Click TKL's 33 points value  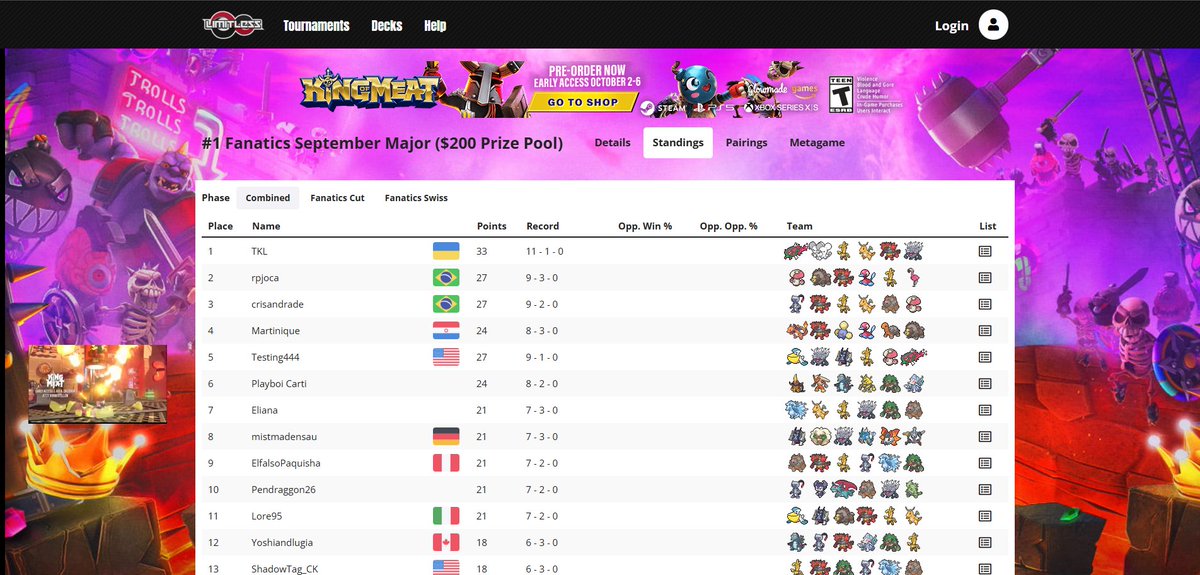[x=483, y=251]
